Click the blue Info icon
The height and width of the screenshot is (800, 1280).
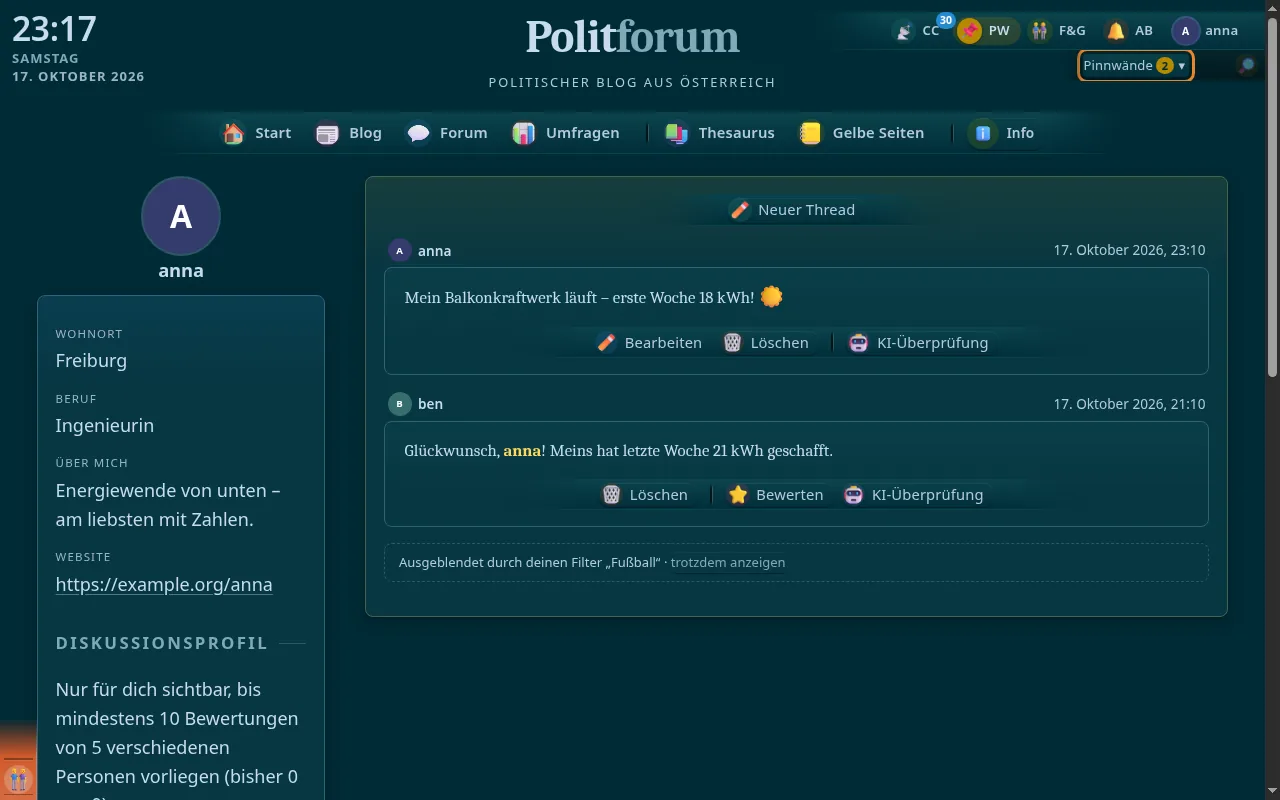[984, 133]
